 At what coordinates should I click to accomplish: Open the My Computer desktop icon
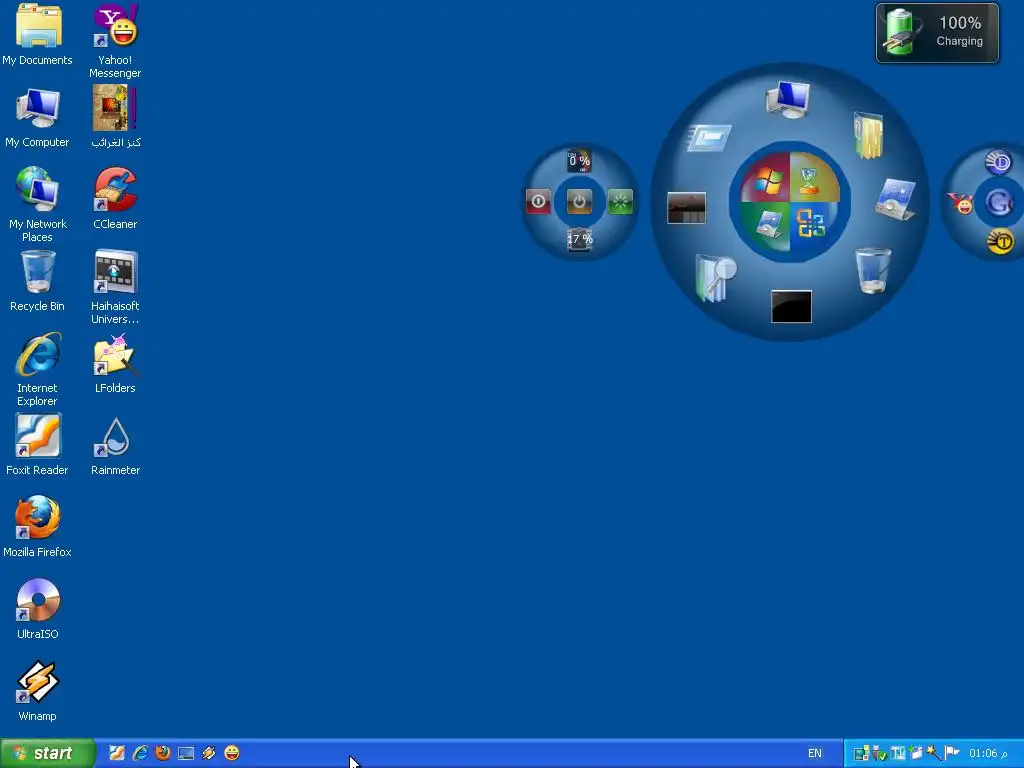(37, 118)
